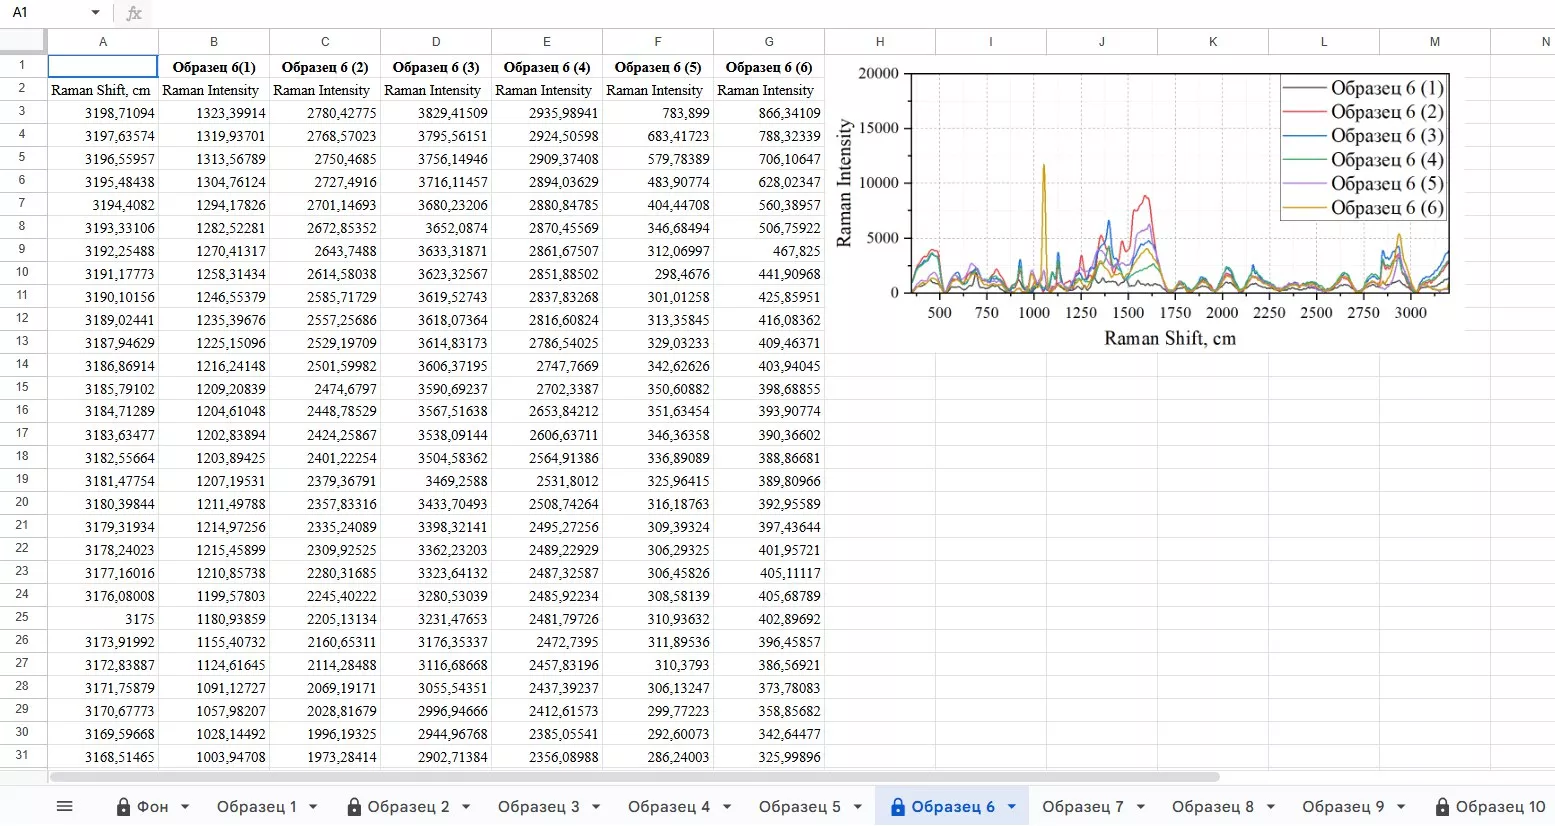Select column K header
The image size is (1555, 826).
coord(1213,42)
